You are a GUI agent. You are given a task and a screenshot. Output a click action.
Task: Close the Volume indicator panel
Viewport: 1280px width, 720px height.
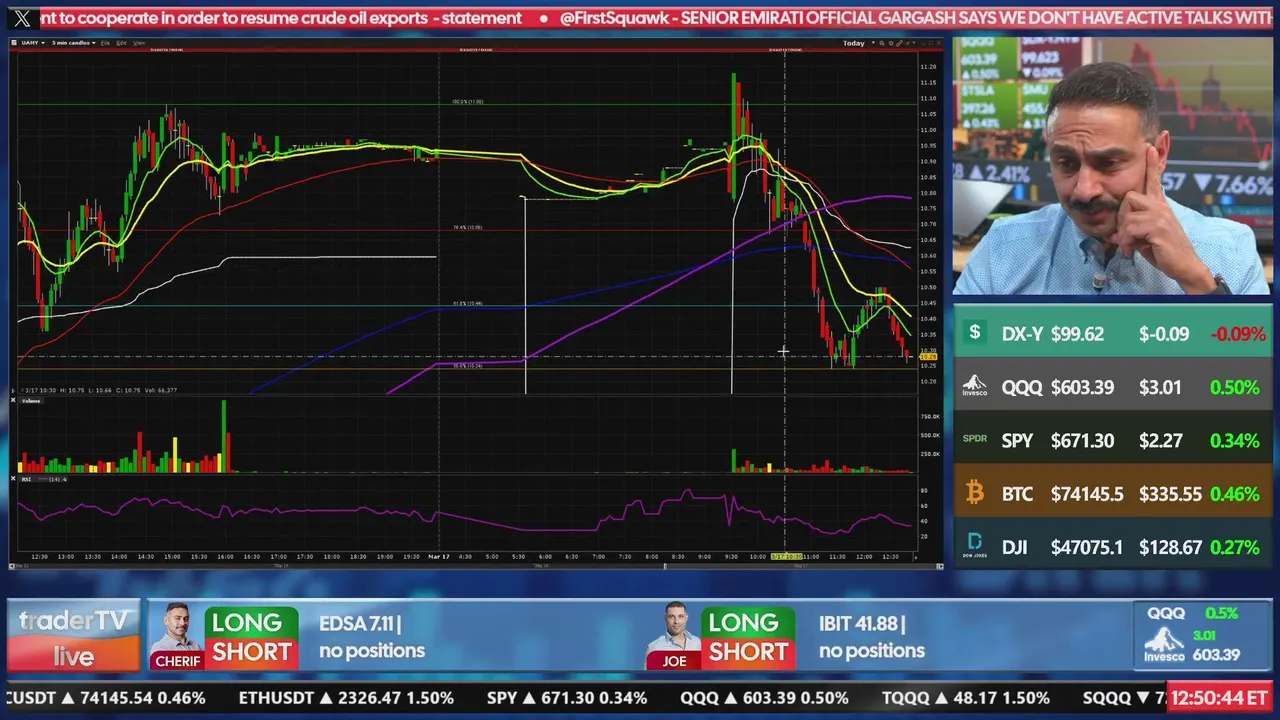pyautogui.click(x=13, y=400)
